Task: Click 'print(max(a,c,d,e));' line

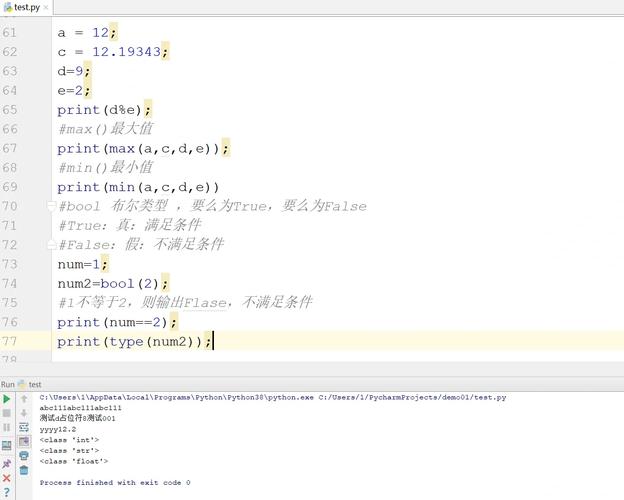Action: (143, 148)
